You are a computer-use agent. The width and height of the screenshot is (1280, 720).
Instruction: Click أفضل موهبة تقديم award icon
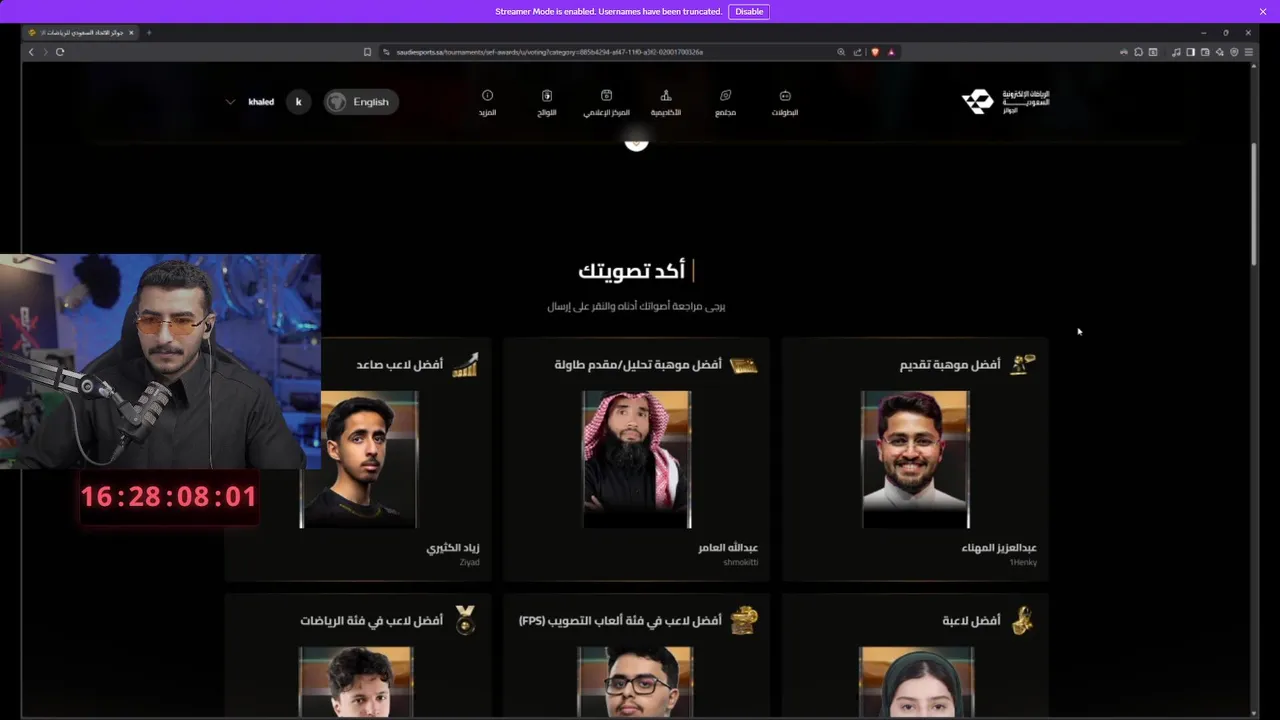(x=1022, y=365)
